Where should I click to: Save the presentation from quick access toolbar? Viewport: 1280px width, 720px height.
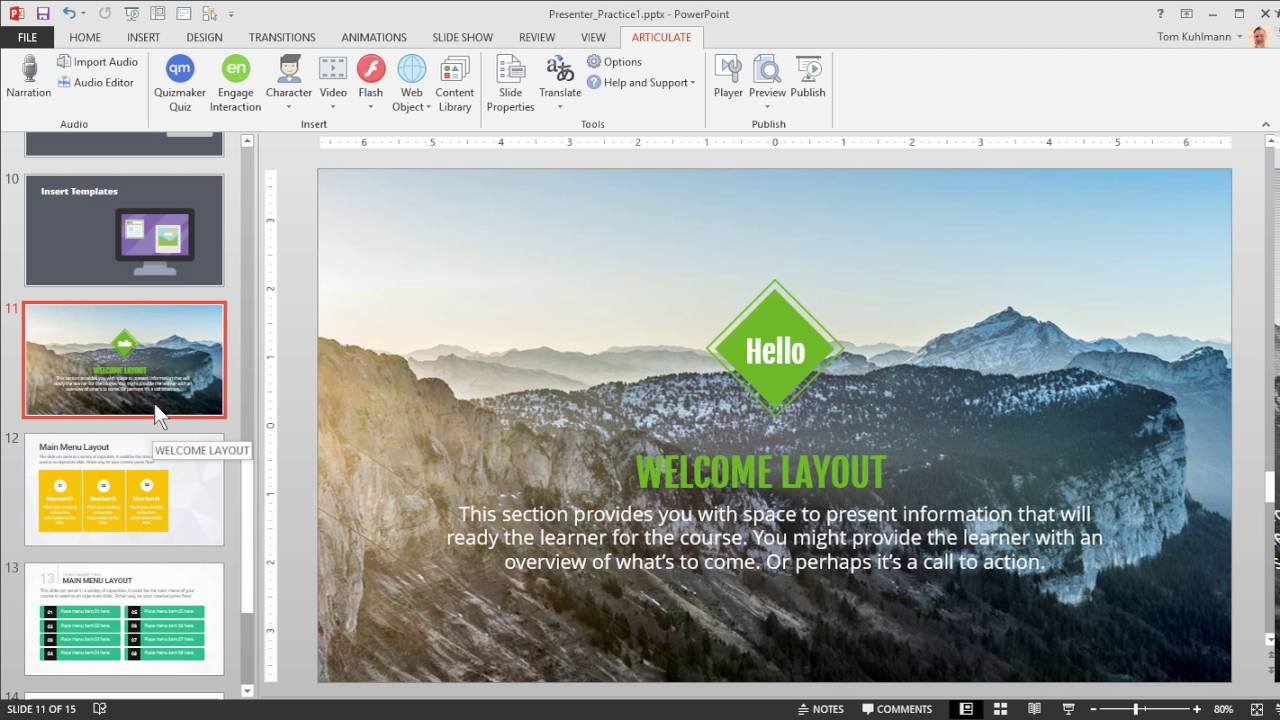[x=42, y=14]
